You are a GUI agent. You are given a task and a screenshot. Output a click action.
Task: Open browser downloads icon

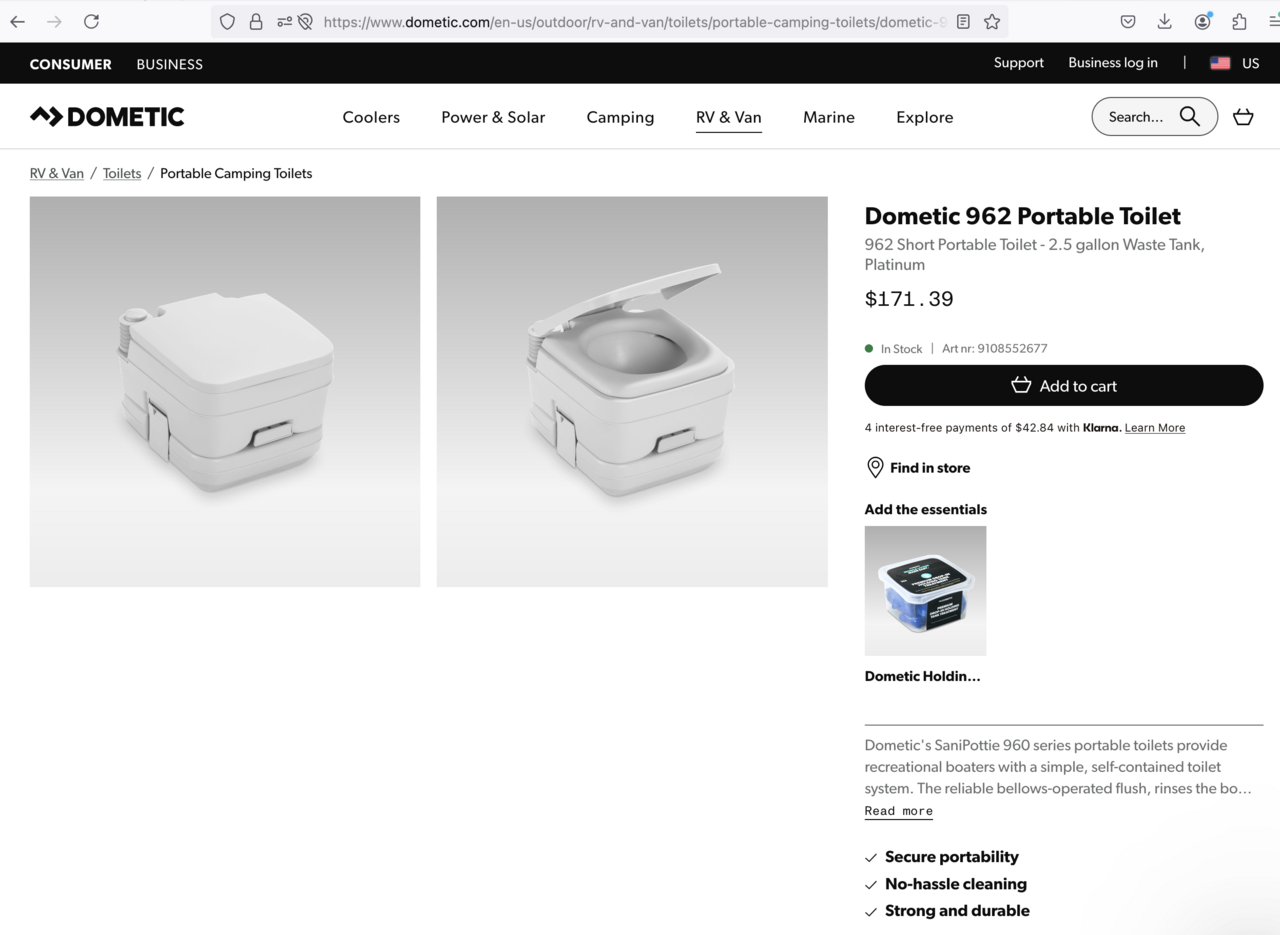tap(1164, 21)
